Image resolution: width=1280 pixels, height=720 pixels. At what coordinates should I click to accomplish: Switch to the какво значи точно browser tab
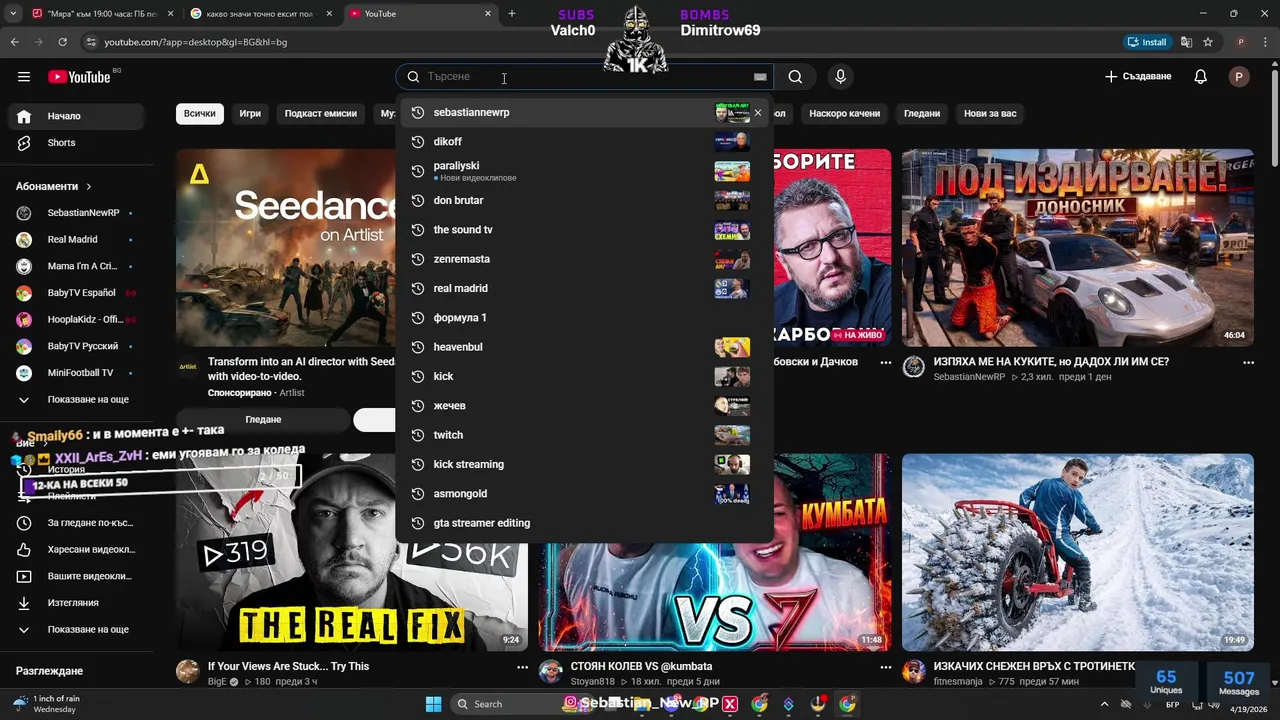click(x=262, y=14)
